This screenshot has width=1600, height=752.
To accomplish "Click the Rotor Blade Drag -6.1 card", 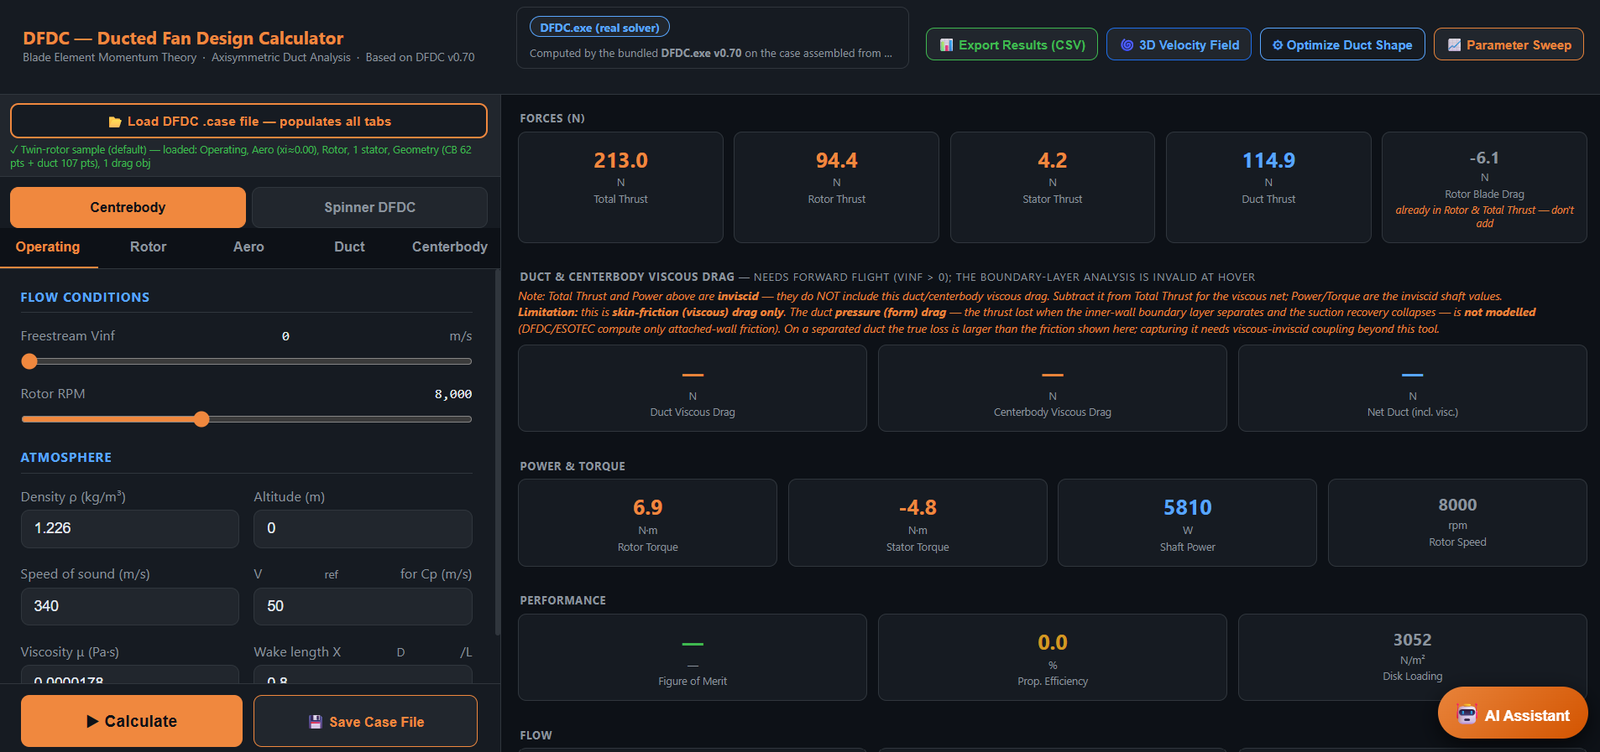I will pyautogui.click(x=1485, y=187).
